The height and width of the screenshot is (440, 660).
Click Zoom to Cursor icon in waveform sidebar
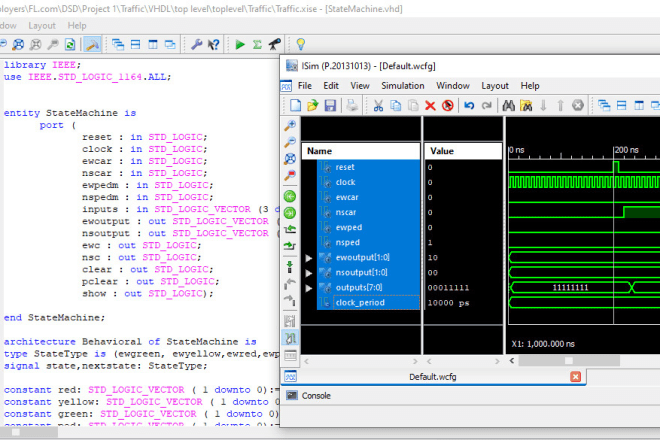click(x=290, y=175)
